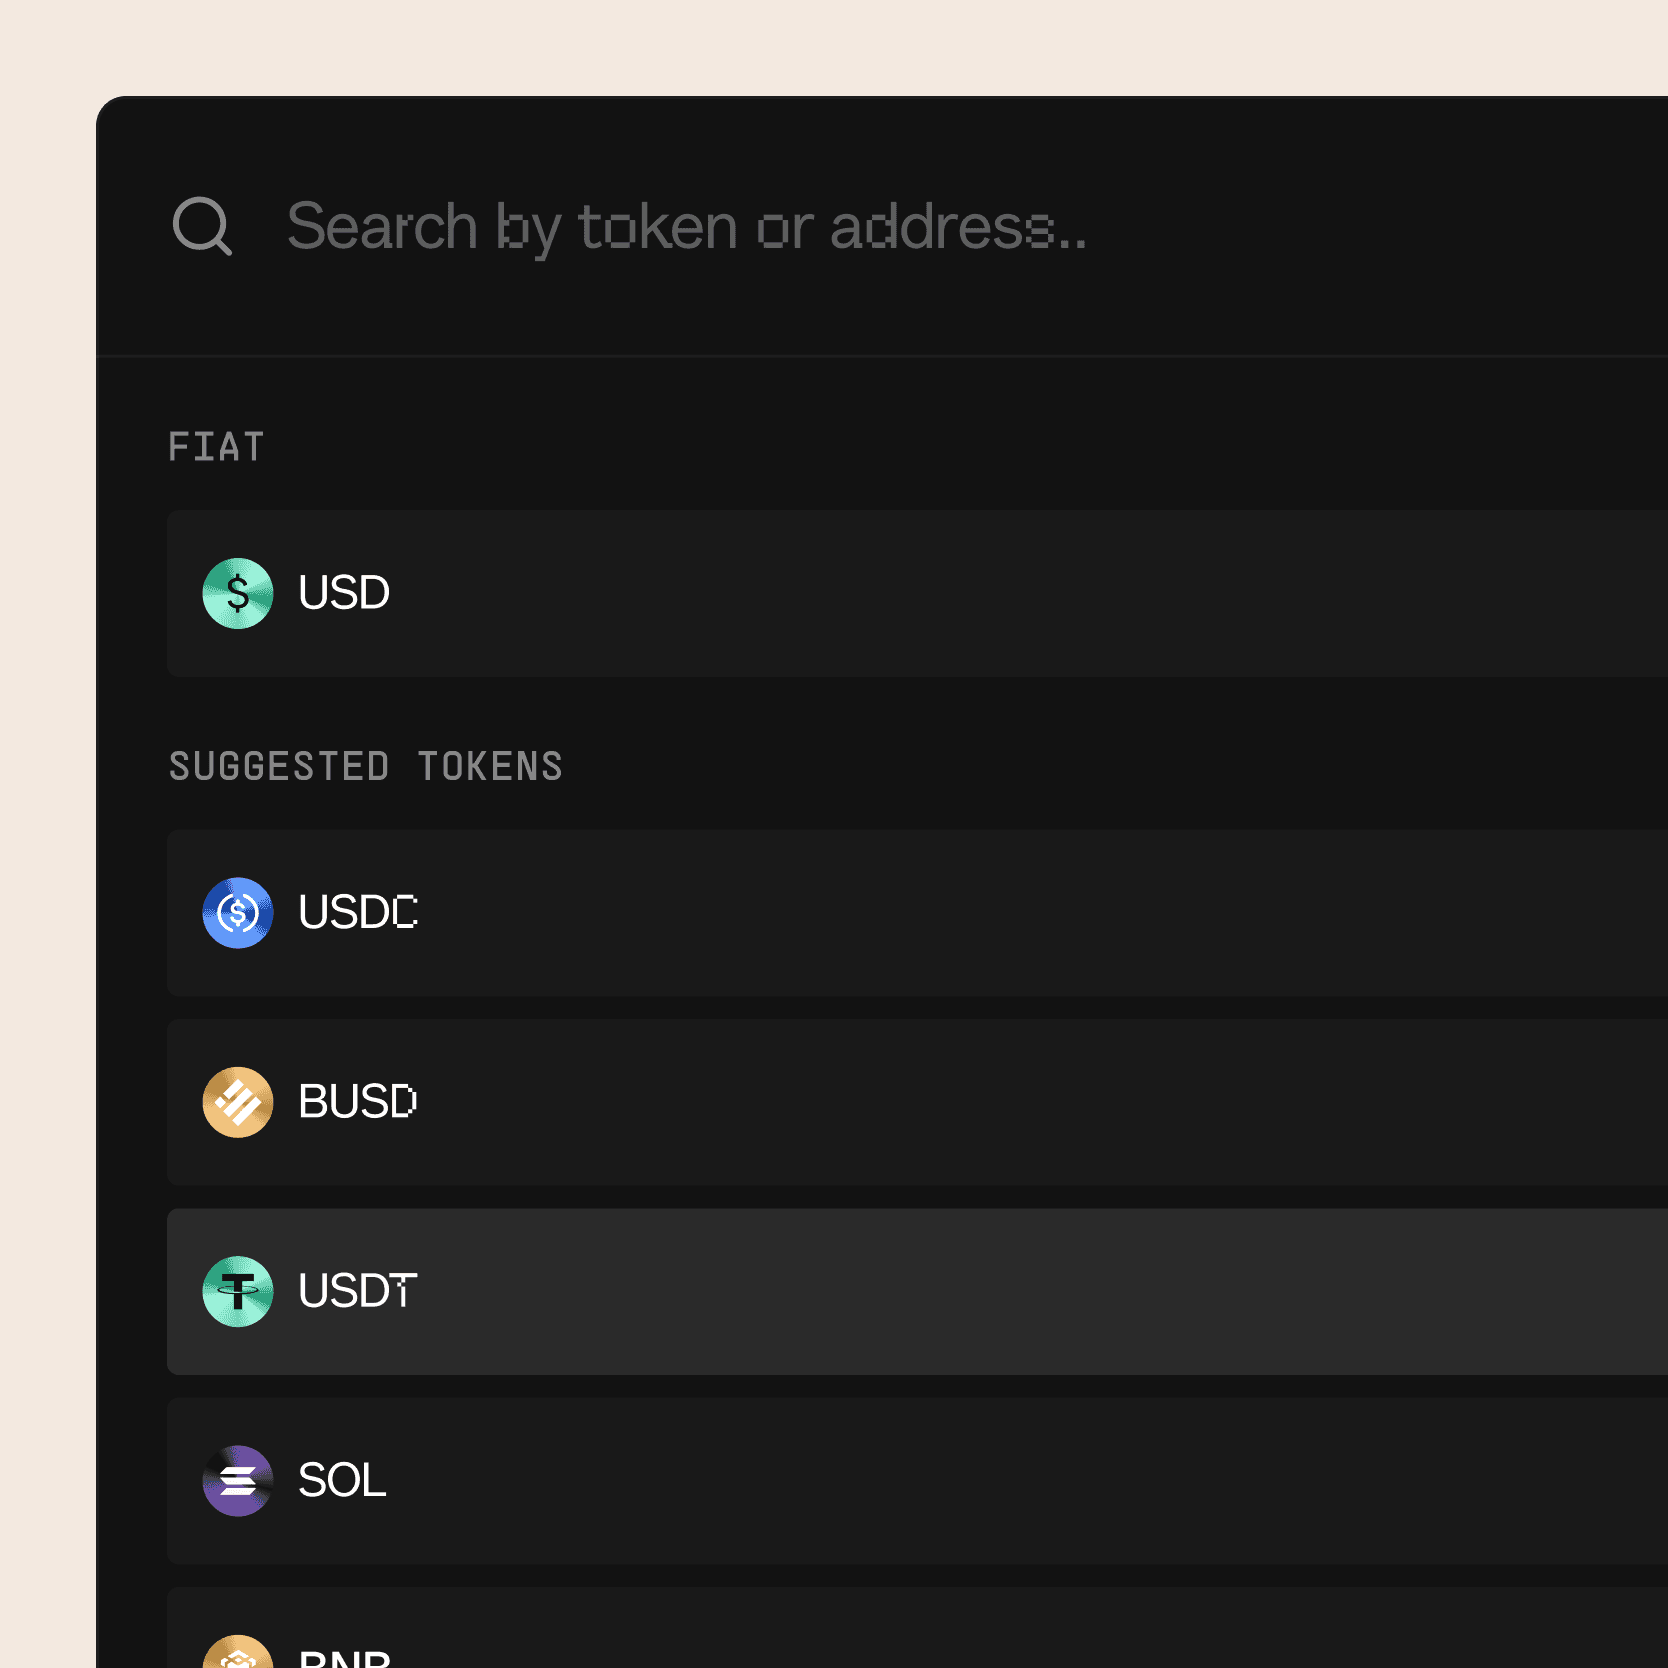Click the green USD dollar coin icon

coord(238,593)
